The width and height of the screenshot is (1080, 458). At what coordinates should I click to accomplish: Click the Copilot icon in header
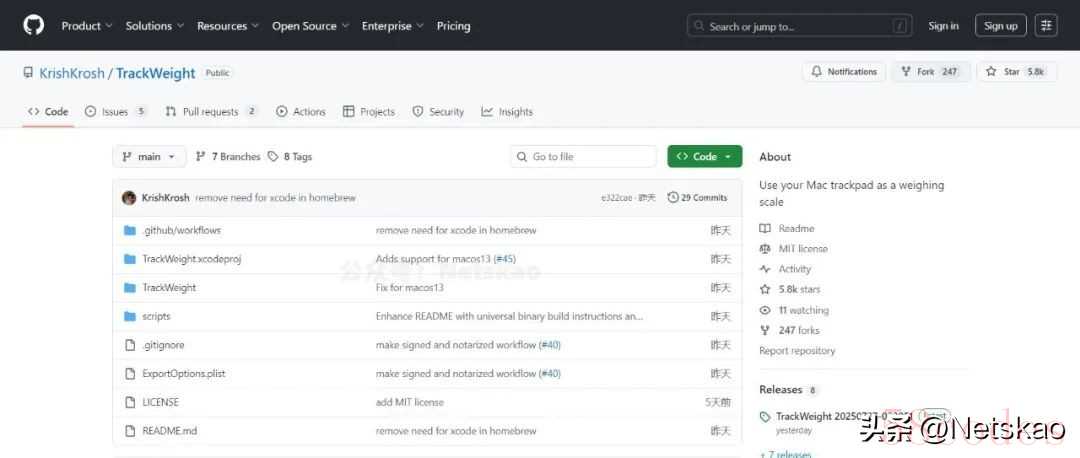coord(1046,26)
